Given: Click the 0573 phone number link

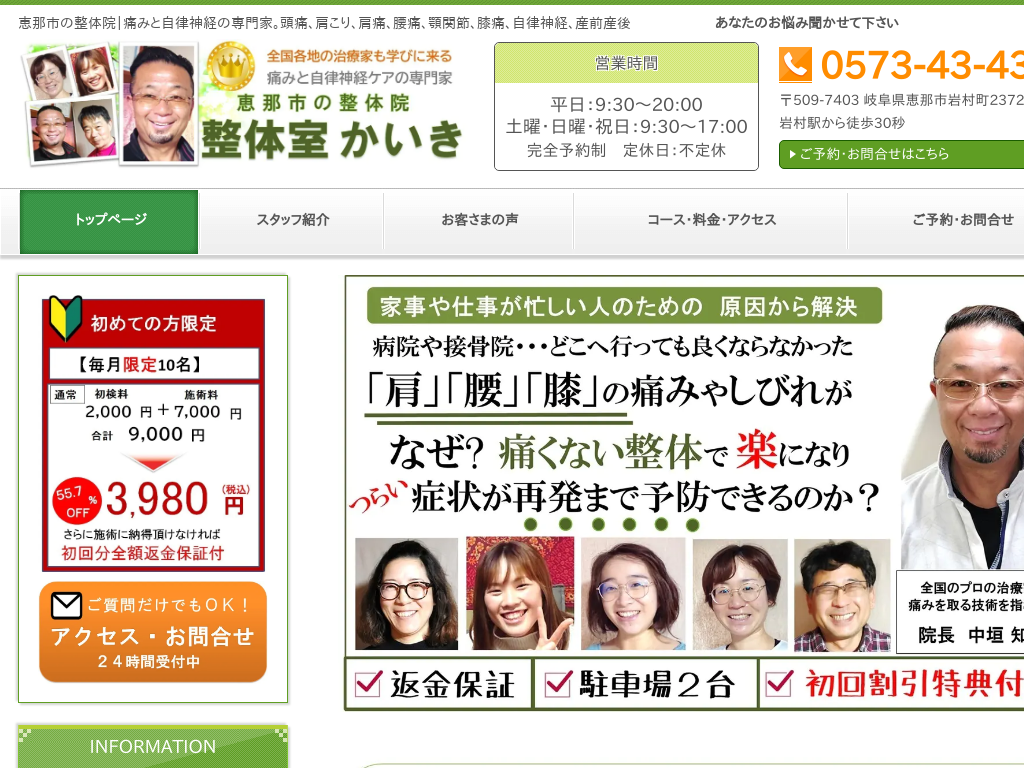Looking at the screenshot, I should click(920, 66).
